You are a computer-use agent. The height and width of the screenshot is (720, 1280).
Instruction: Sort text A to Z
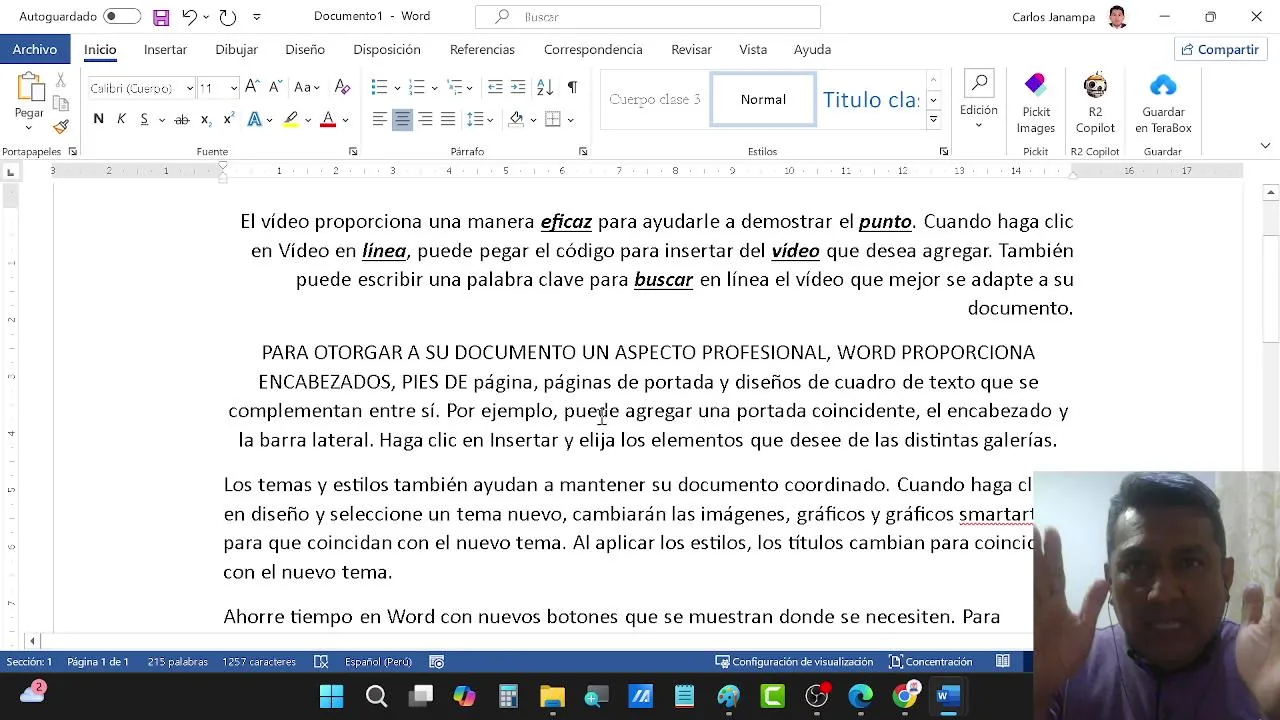coord(545,88)
